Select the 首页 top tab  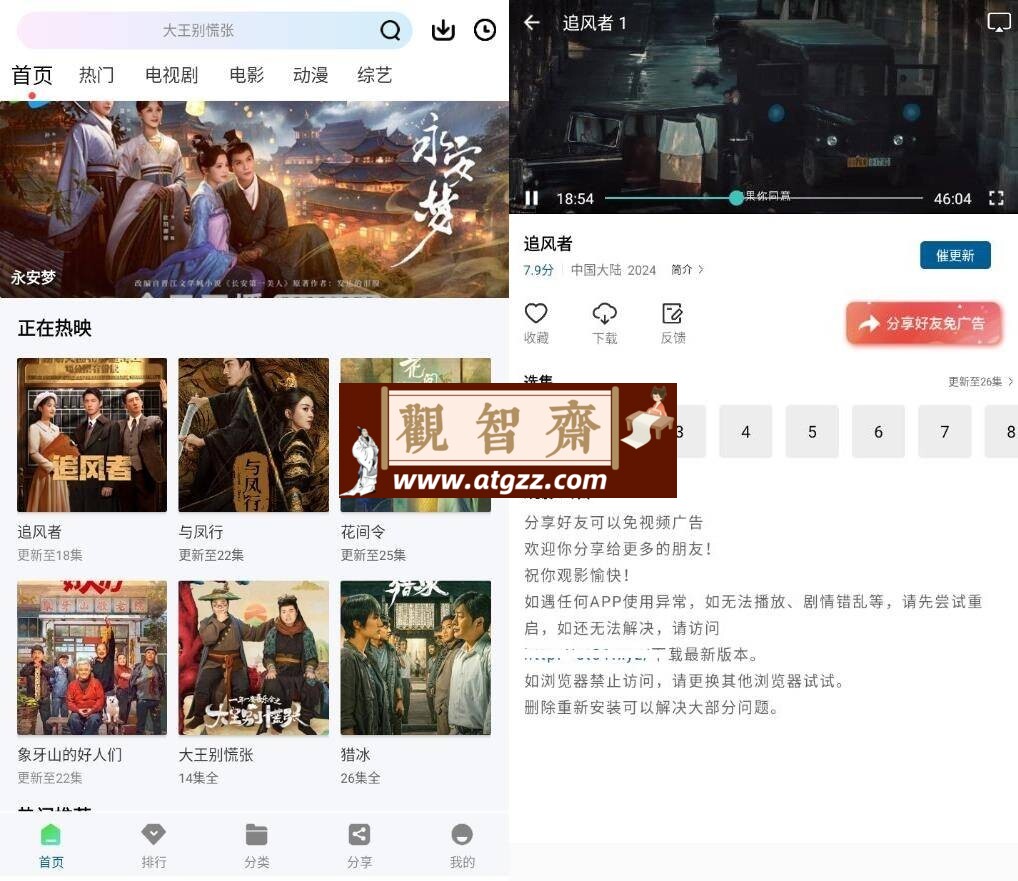(x=32, y=75)
